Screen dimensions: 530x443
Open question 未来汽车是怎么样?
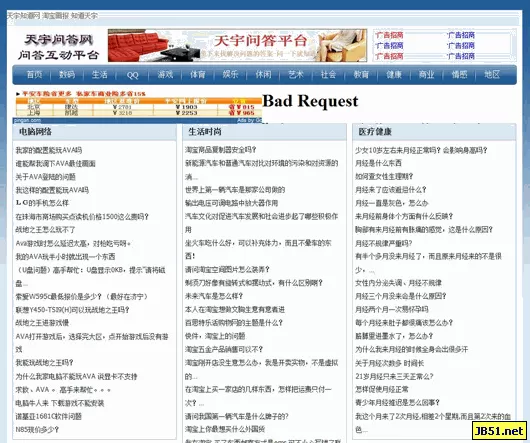214,296
